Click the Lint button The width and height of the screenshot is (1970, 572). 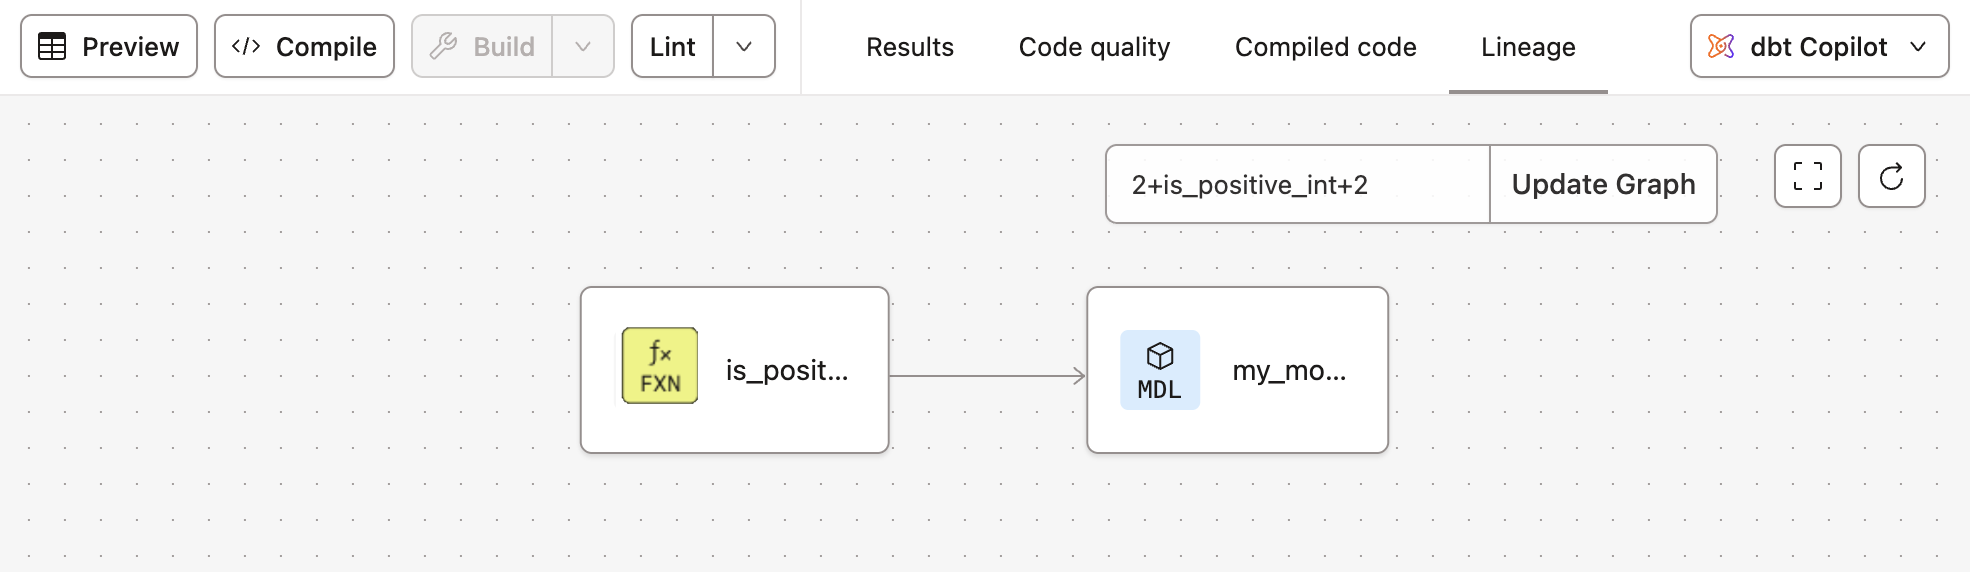[673, 47]
